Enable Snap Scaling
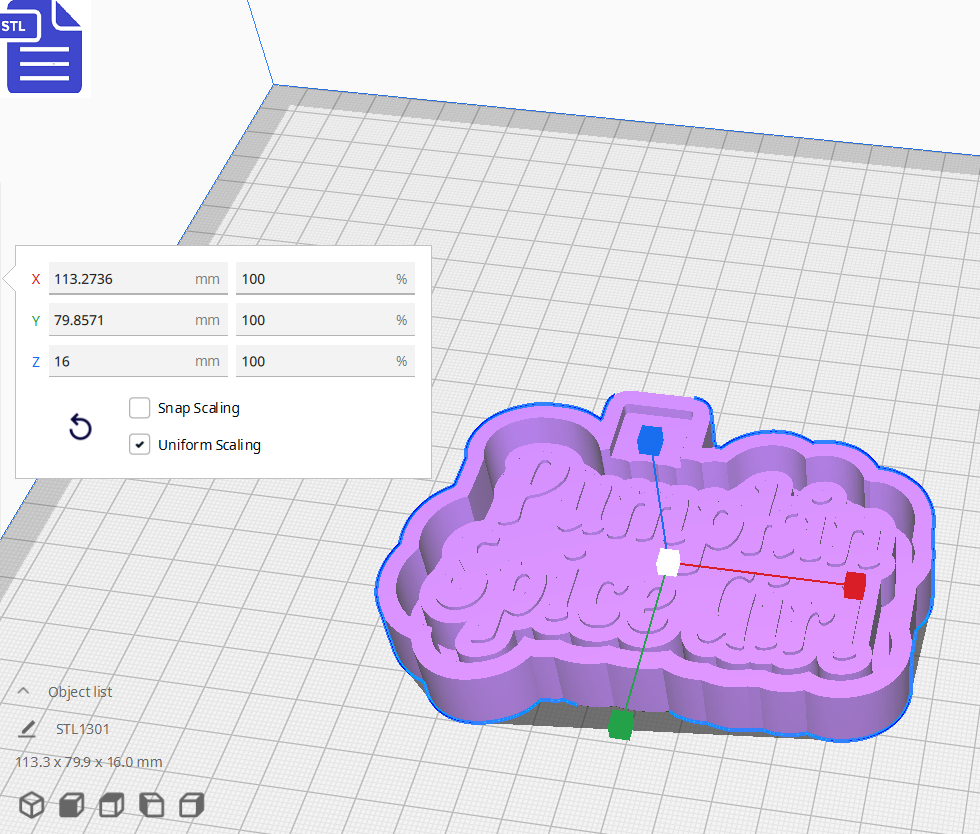This screenshot has height=834, width=980. (x=139, y=408)
